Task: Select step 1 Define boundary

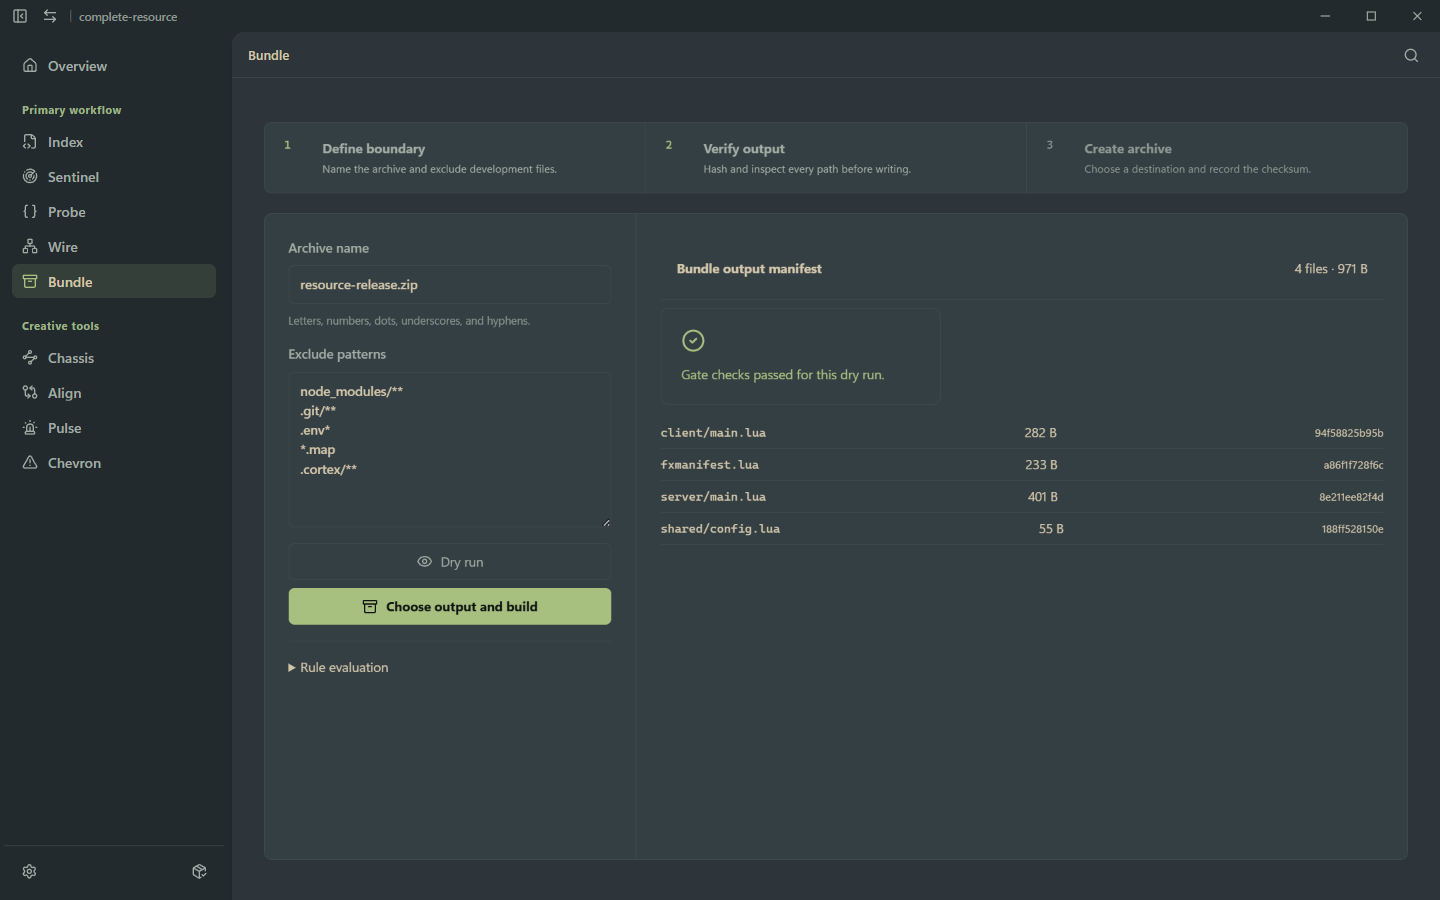Action: pyautogui.click(x=455, y=158)
